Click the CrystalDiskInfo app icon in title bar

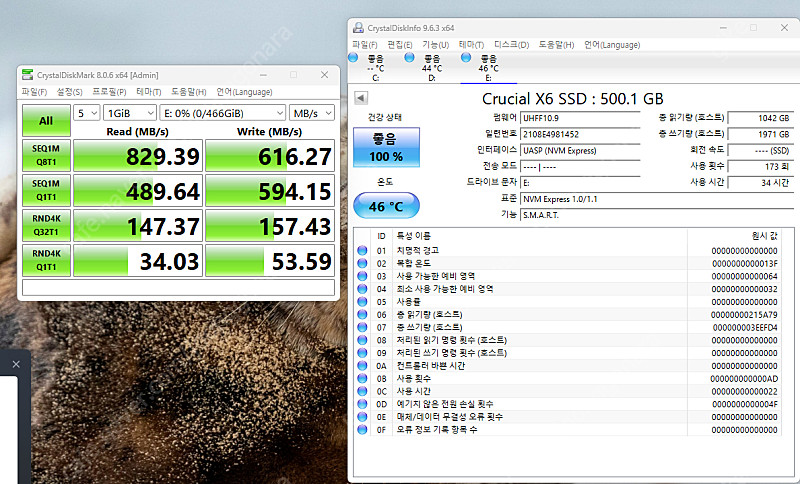point(359,28)
